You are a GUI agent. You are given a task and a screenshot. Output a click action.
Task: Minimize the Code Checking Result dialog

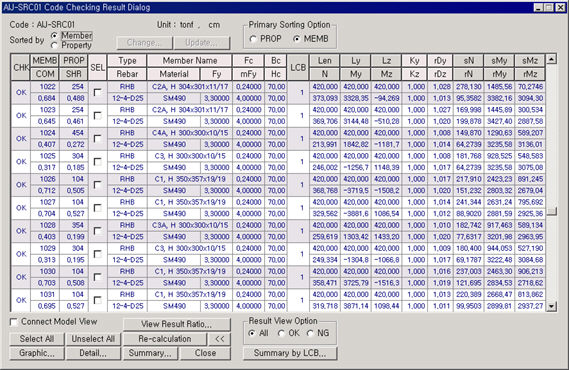(x=538, y=7)
